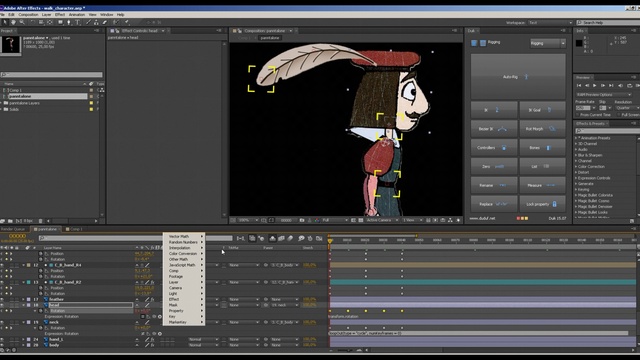
Task: Click the project search field
Action: (51, 75)
